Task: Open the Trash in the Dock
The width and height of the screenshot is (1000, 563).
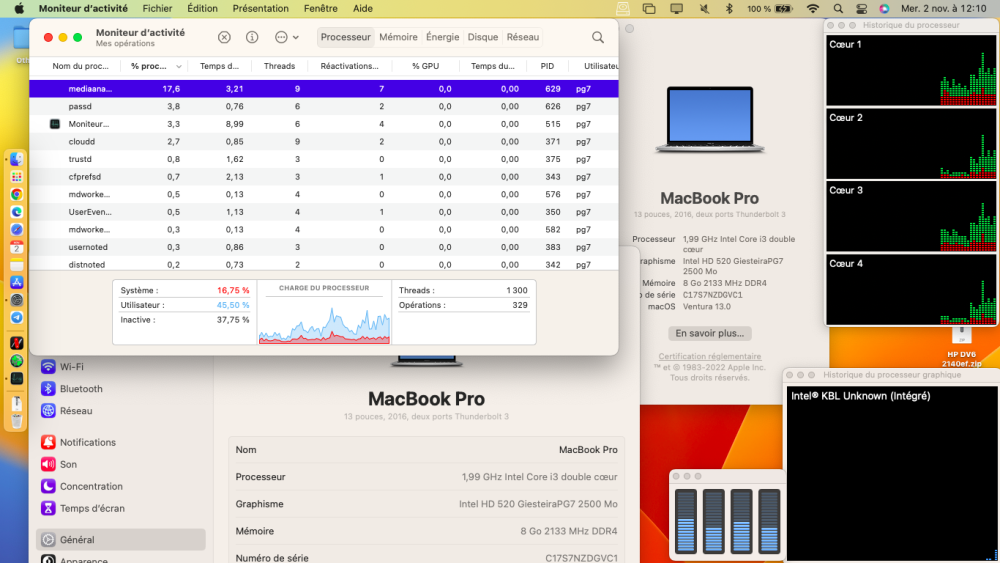Action: click(x=17, y=420)
